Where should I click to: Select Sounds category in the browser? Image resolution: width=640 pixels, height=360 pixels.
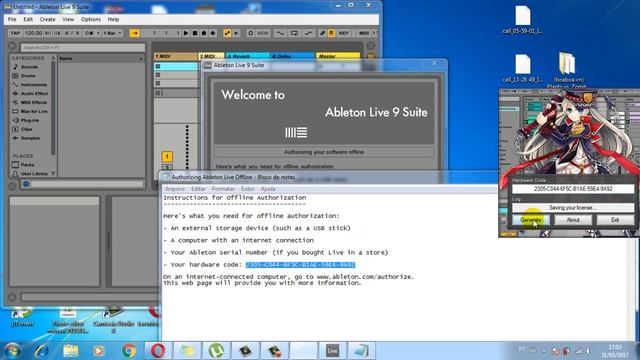(x=29, y=67)
